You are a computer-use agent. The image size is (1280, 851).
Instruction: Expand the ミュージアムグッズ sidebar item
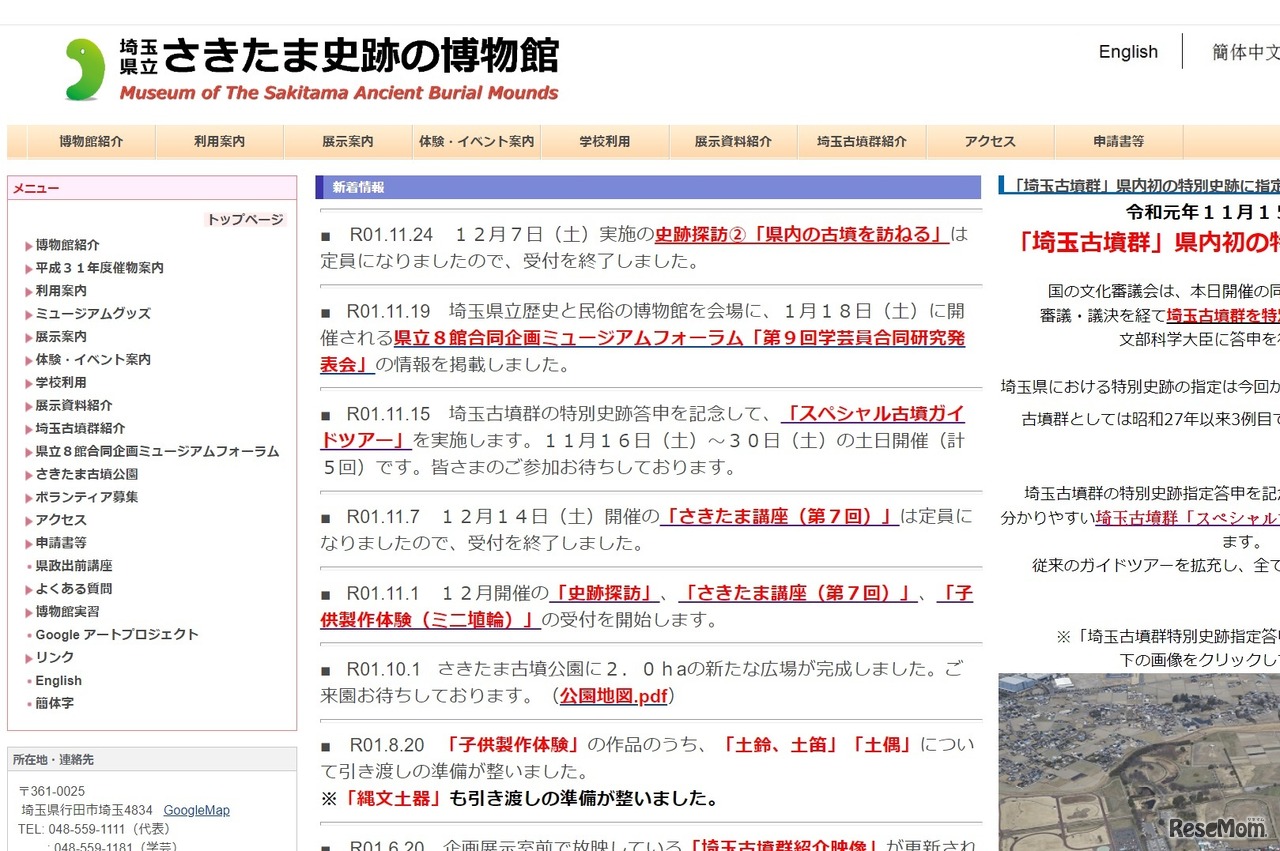coord(91,313)
